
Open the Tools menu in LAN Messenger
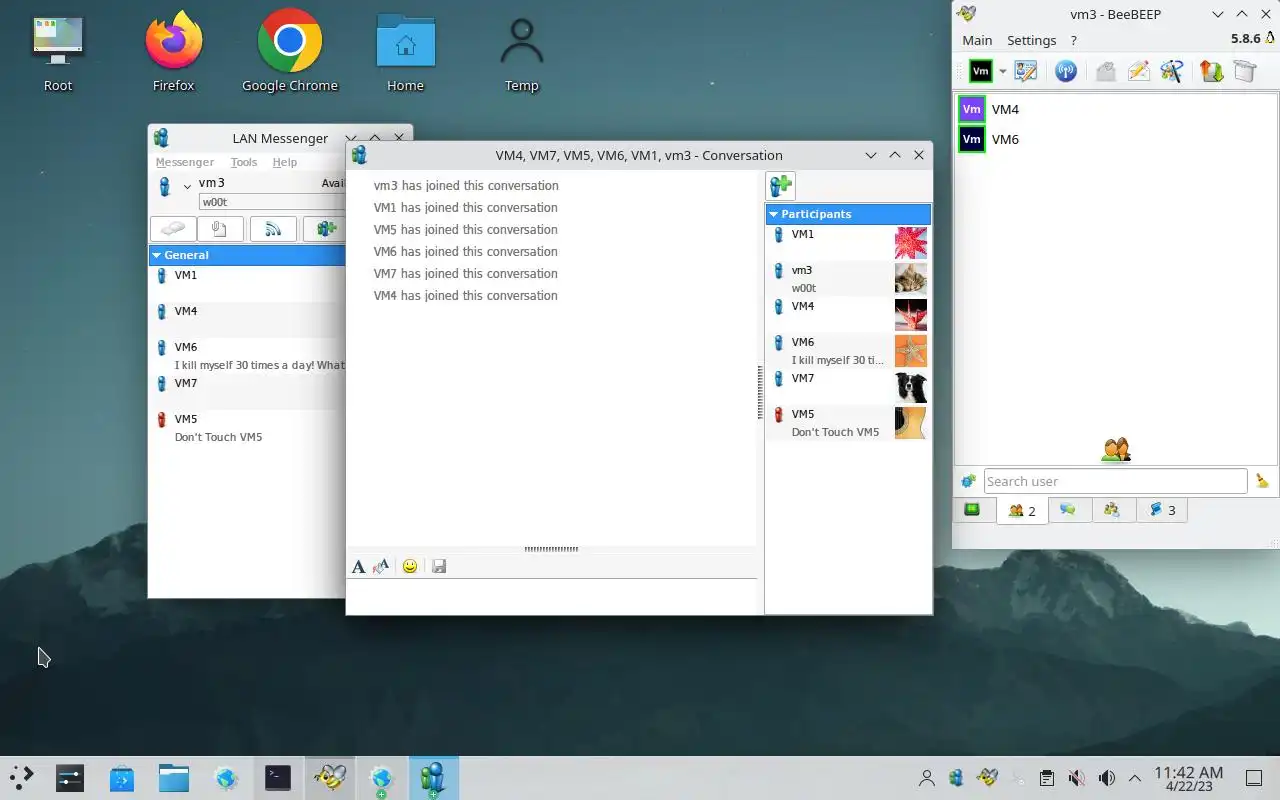pyautogui.click(x=244, y=162)
